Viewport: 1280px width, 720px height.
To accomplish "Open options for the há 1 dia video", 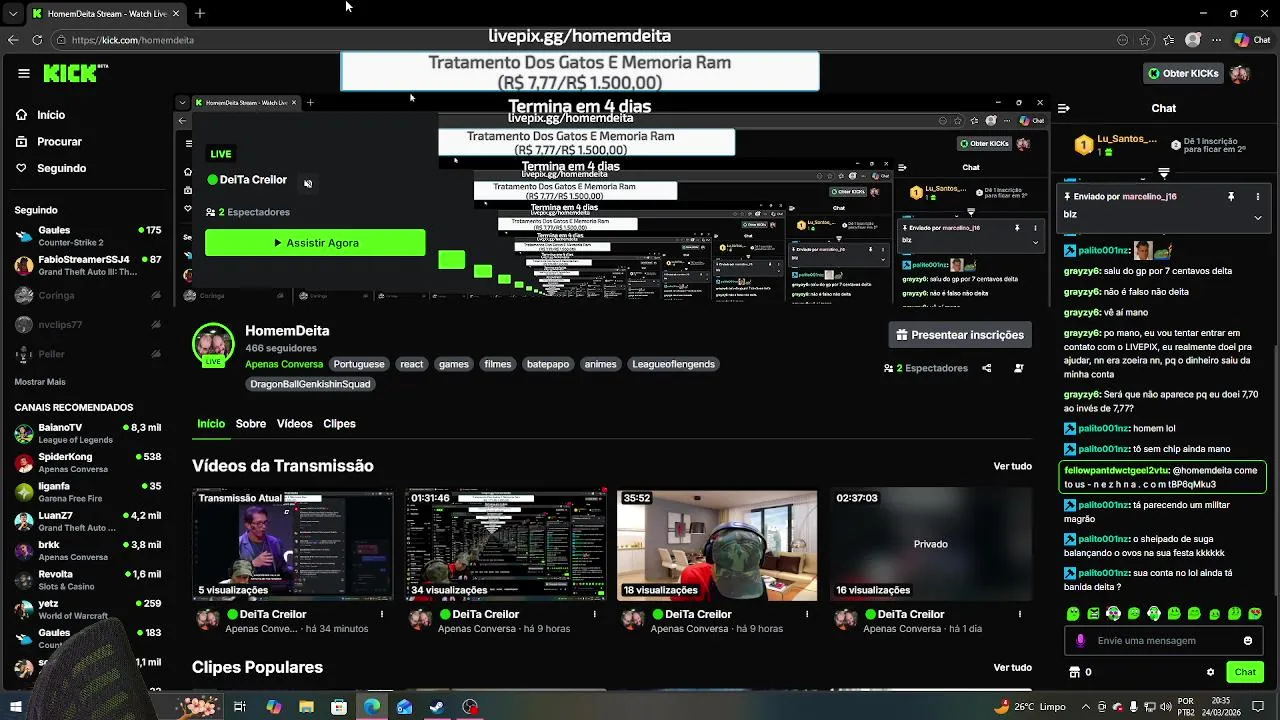I will pyautogui.click(x=1020, y=615).
